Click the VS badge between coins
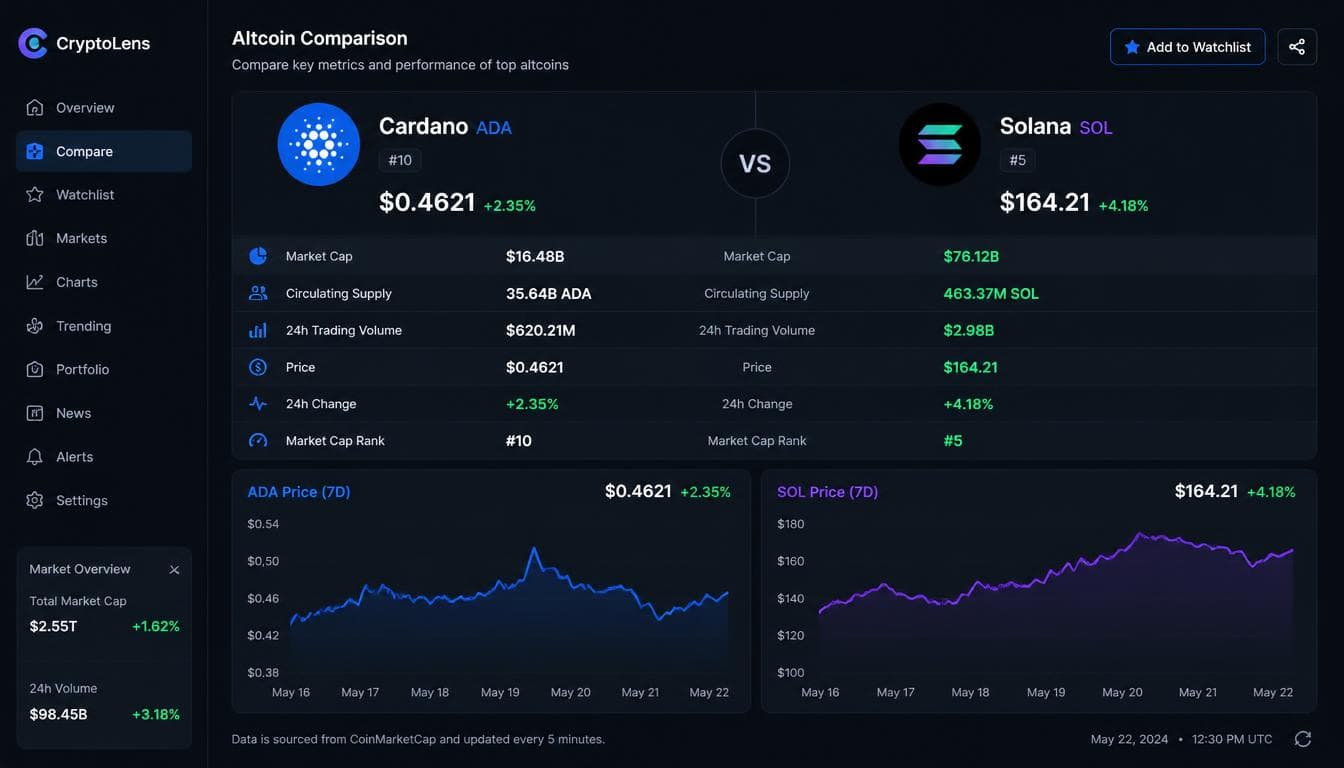Viewport: 1344px width, 768px height. click(x=755, y=164)
